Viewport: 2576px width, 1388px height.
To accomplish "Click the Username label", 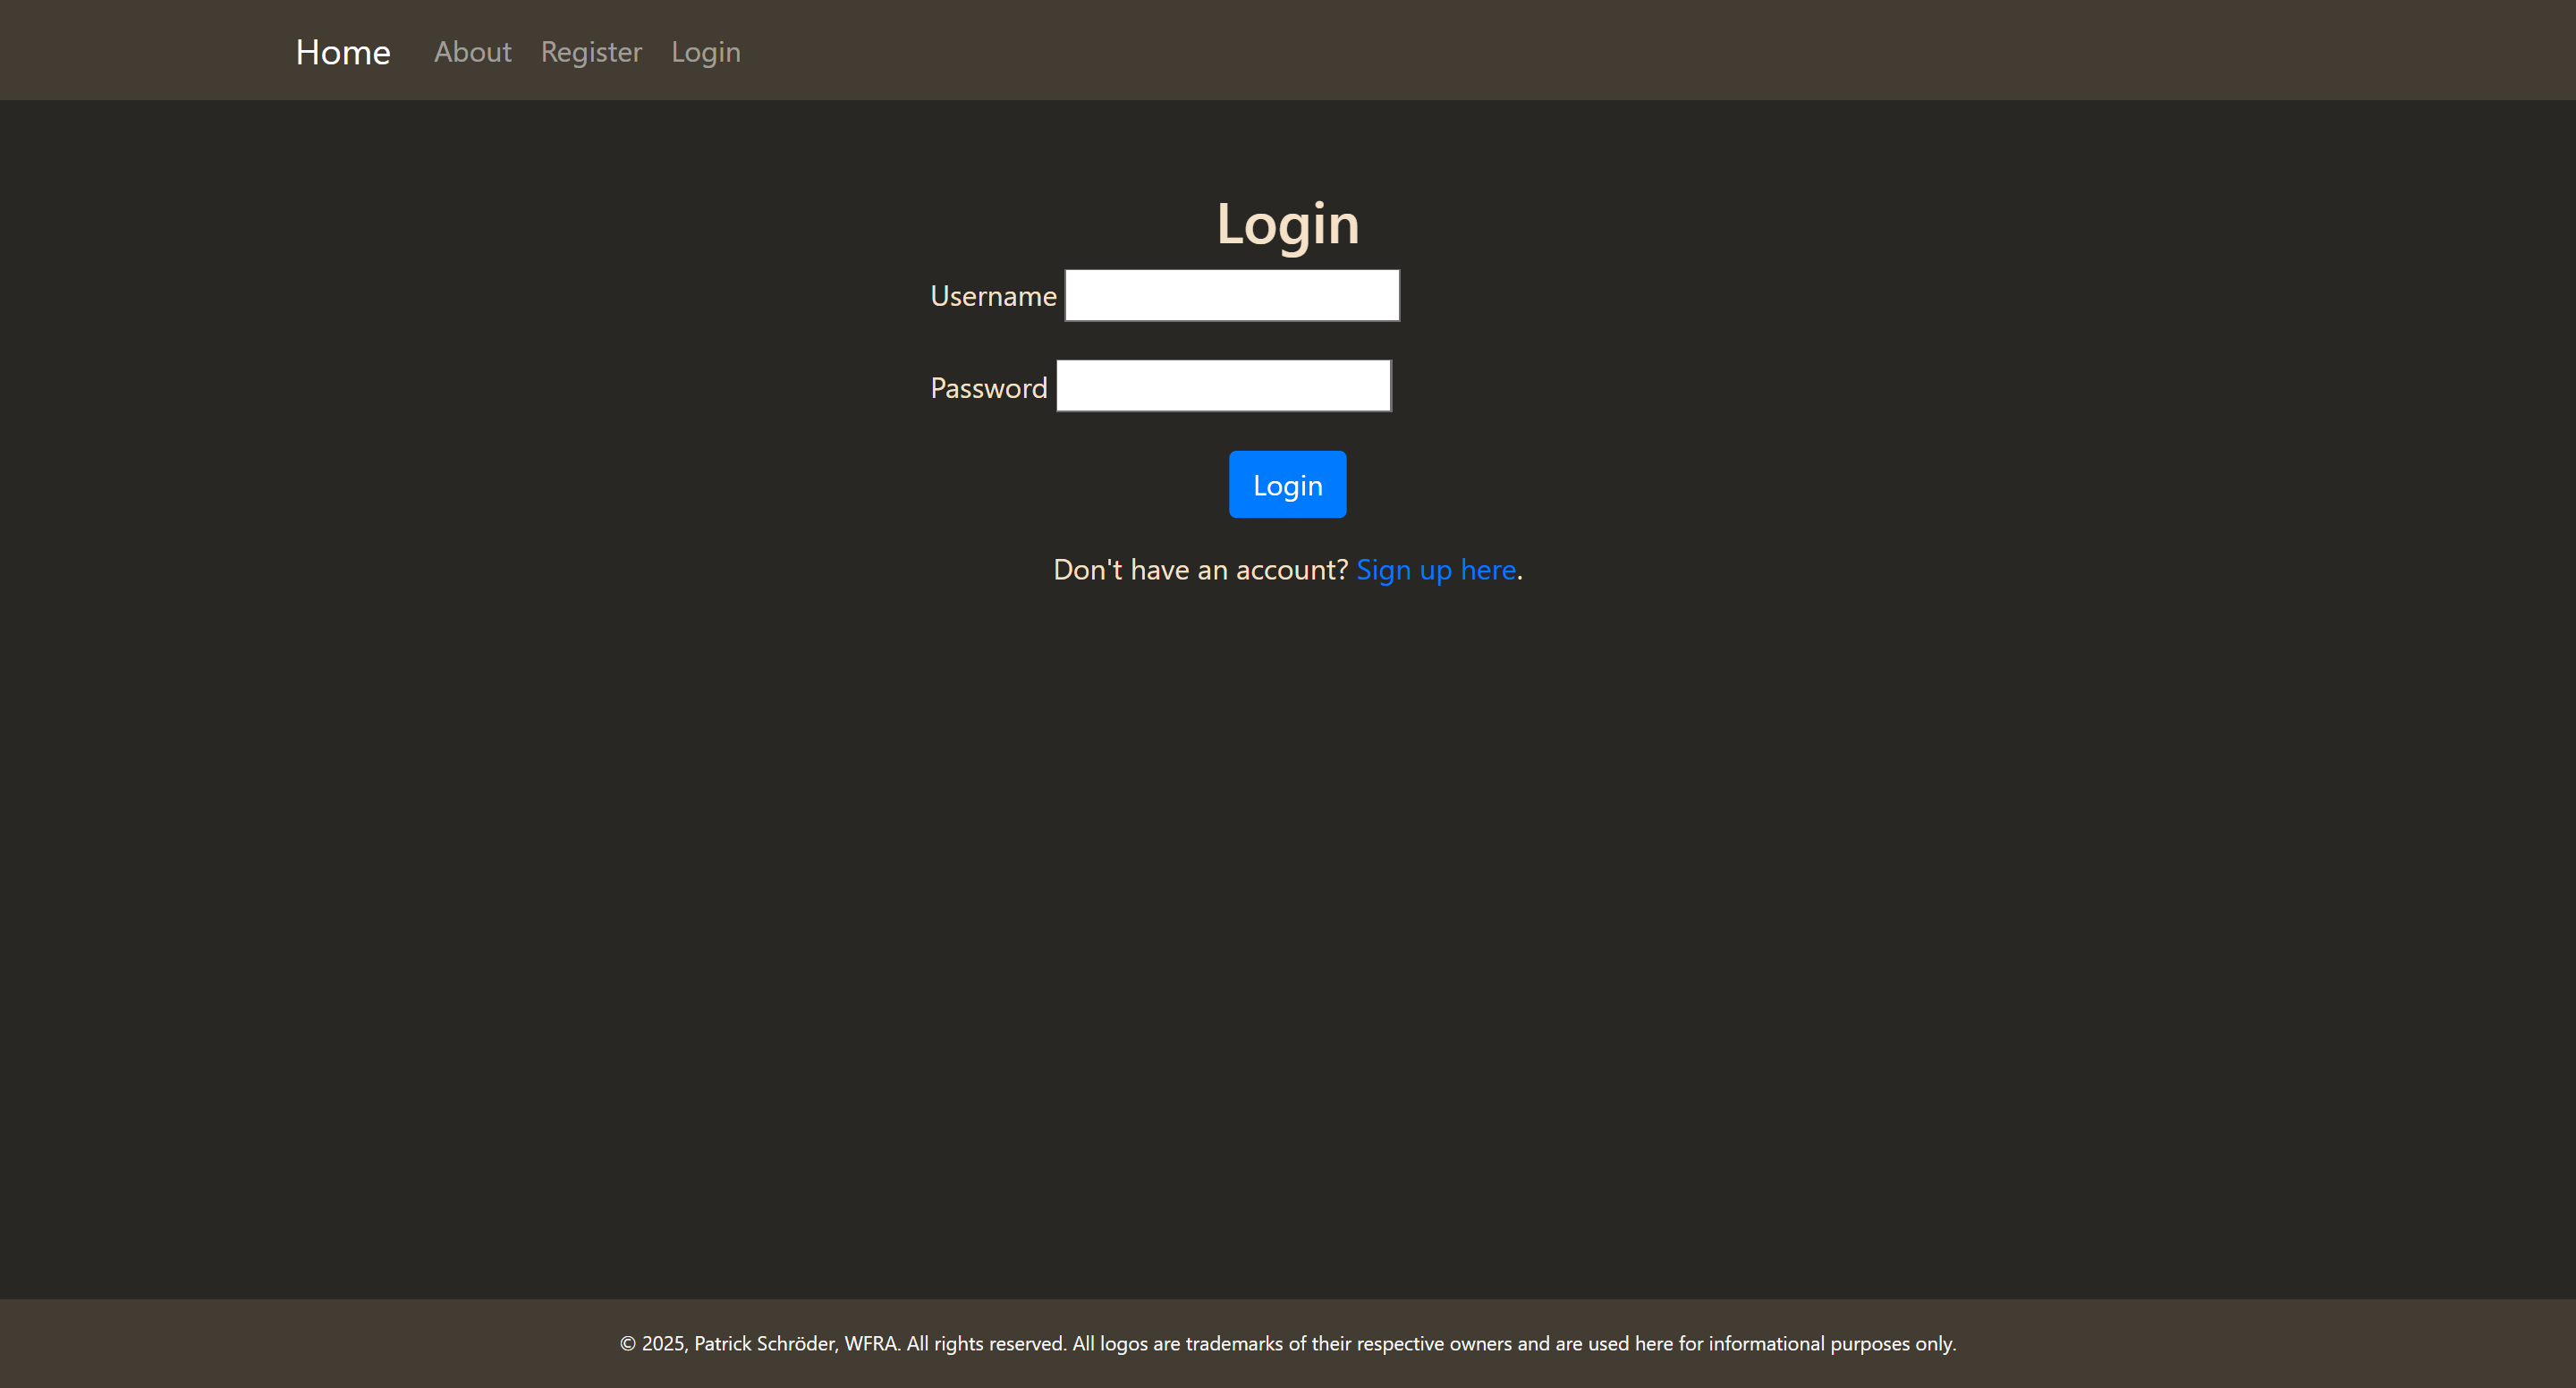I will tap(993, 296).
